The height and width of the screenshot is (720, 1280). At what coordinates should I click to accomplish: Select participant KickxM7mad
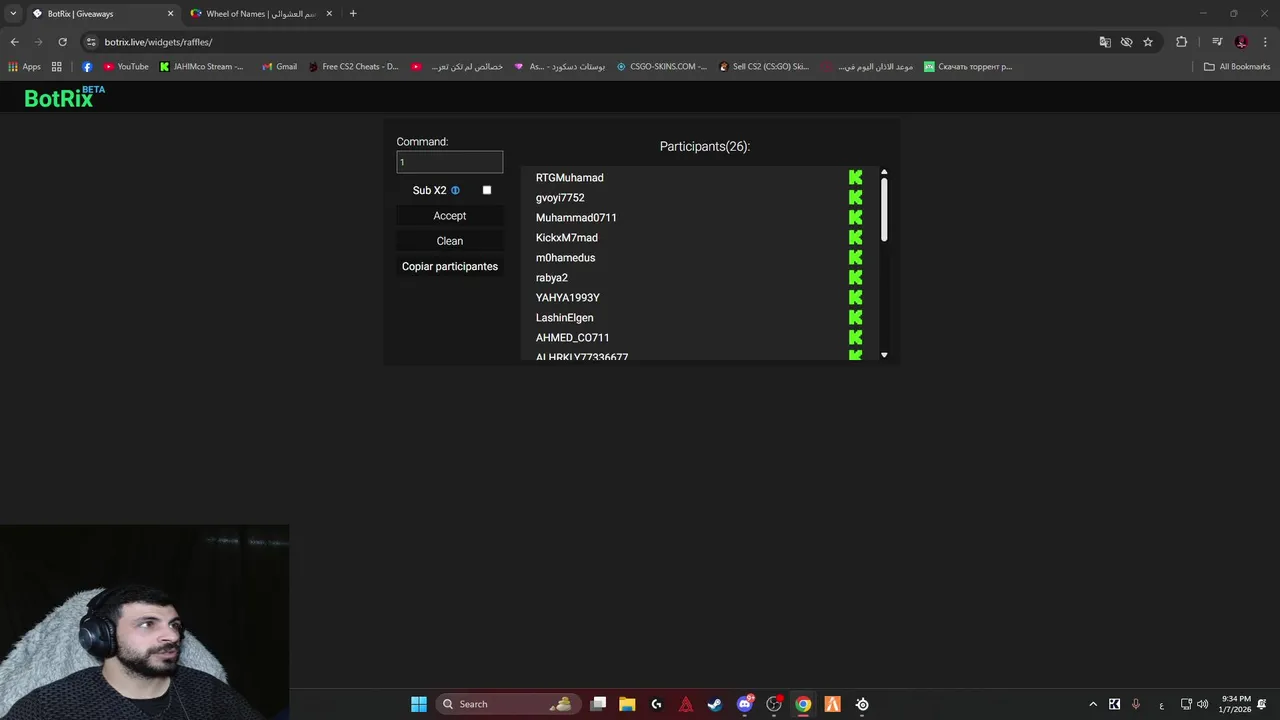567,238
